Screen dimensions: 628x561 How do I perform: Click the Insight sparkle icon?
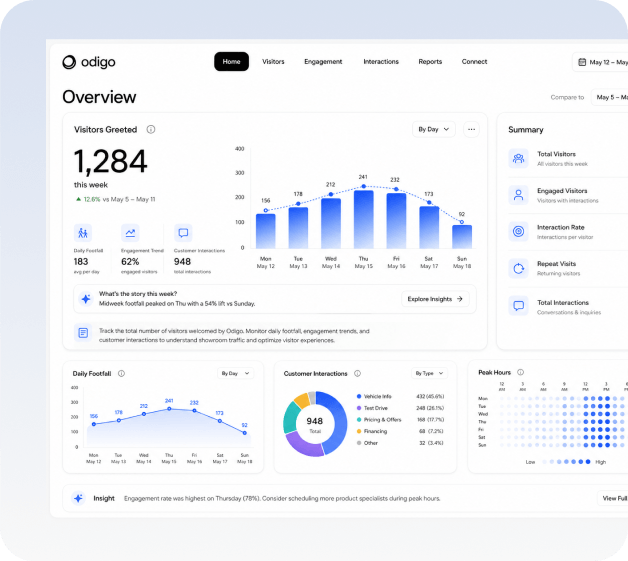[78, 498]
